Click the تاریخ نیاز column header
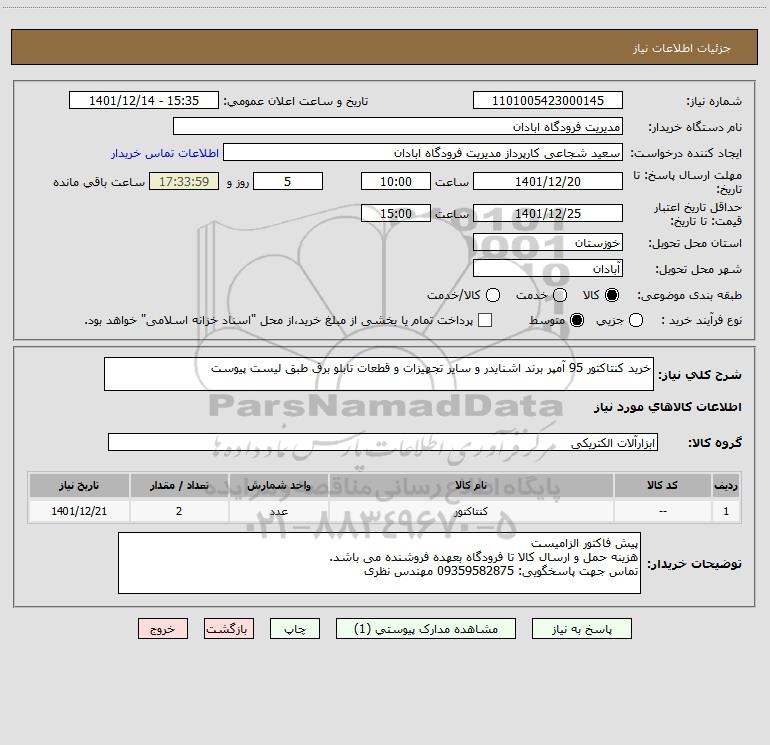The height and width of the screenshot is (745, 770). coord(79,485)
